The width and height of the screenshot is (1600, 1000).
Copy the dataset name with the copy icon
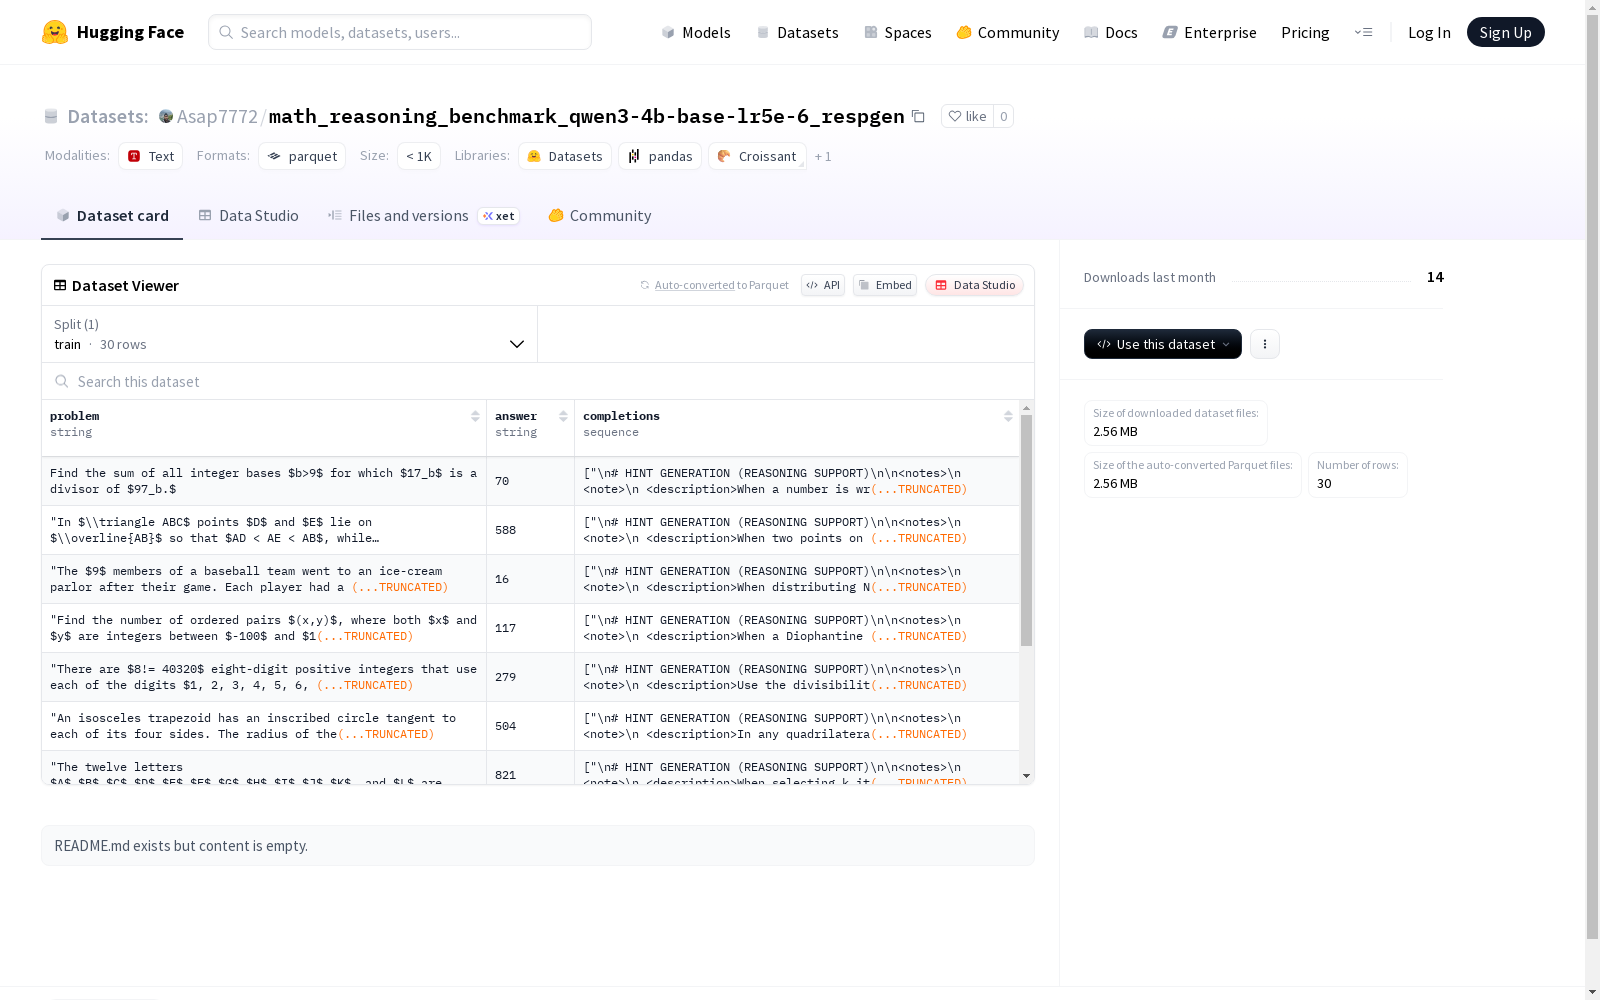(x=918, y=116)
